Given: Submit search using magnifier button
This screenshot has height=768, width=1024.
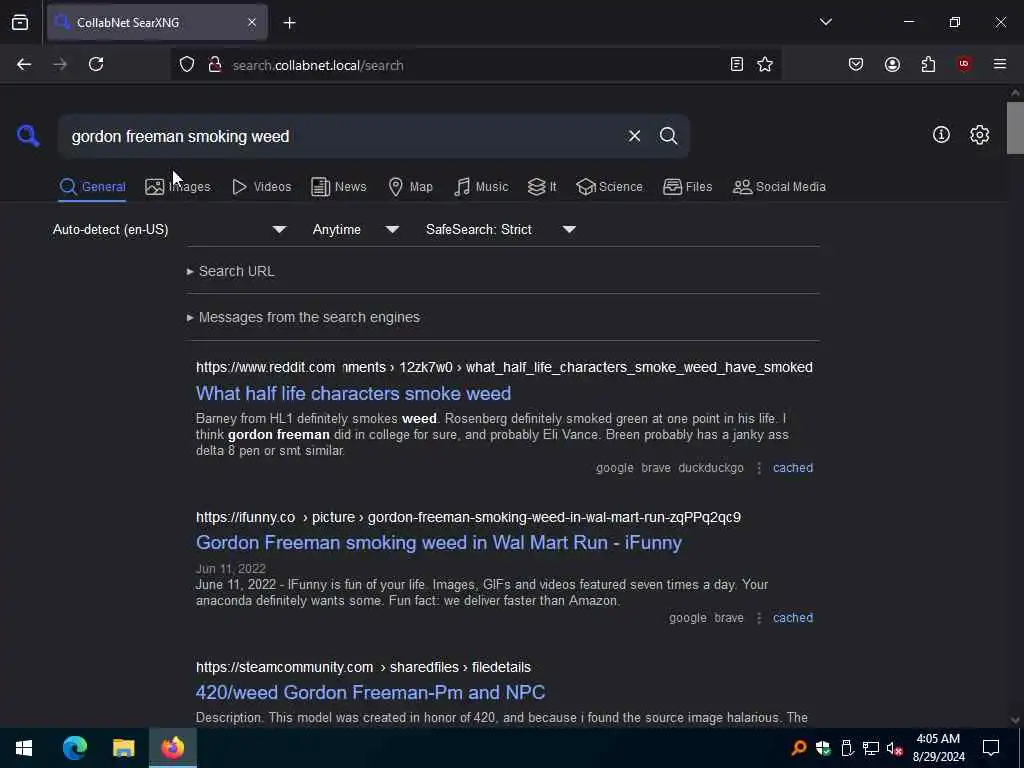Looking at the screenshot, I should click(668, 136).
